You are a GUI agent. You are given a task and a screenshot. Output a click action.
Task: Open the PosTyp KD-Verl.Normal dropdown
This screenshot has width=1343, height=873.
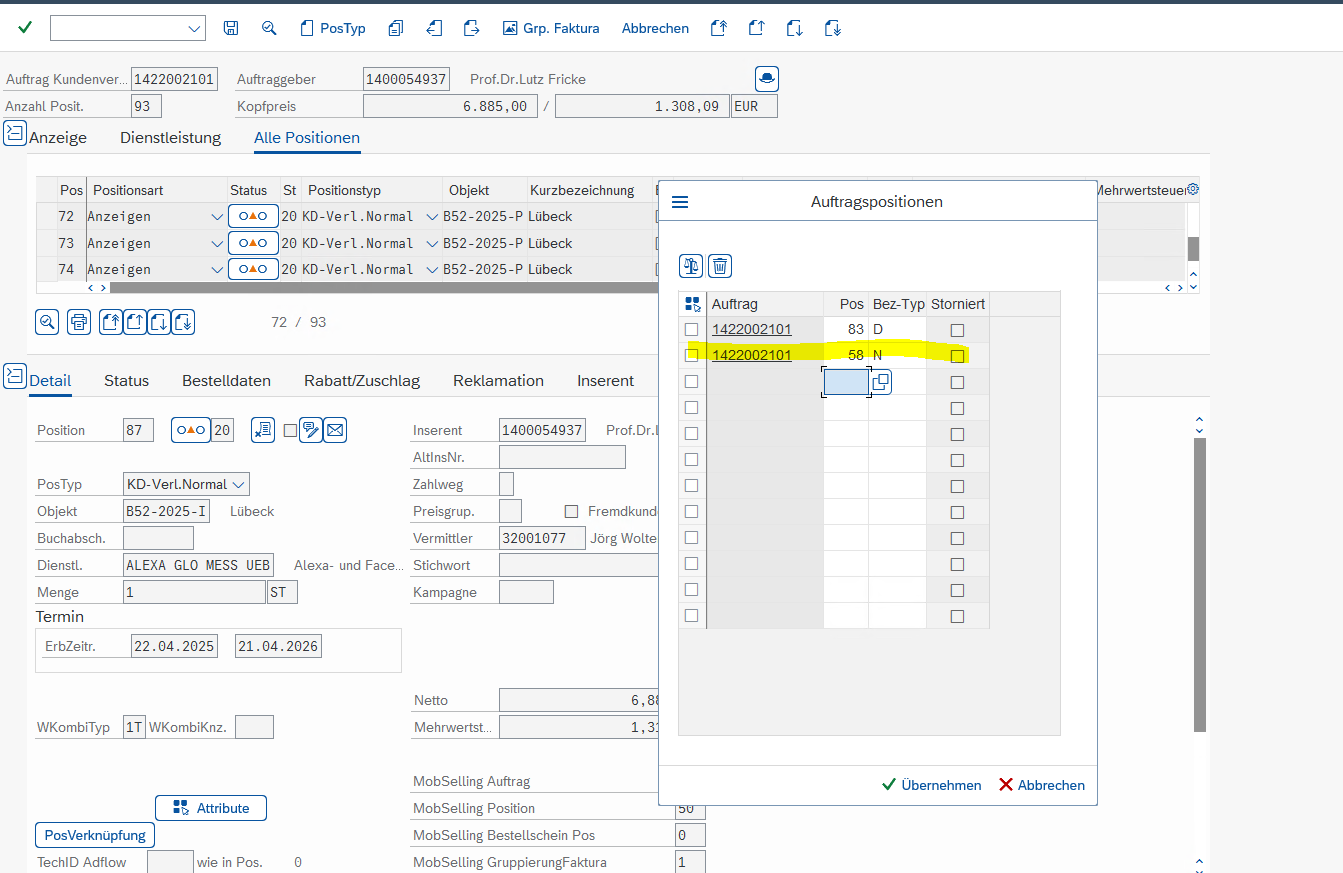239,484
